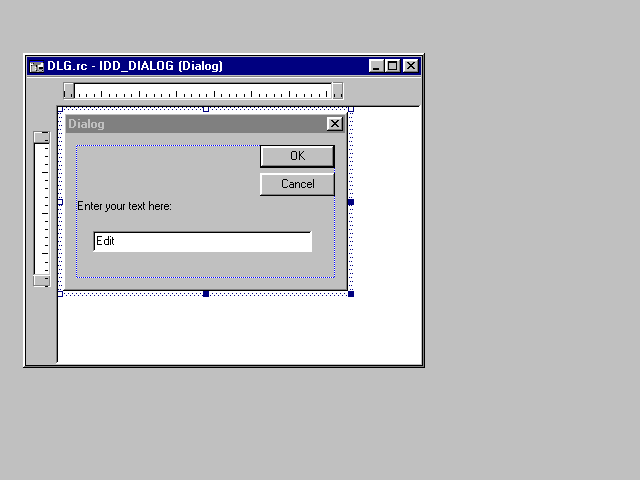Click the top thumb of the vertical ruler
640x480 pixels.
coord(41,137)
